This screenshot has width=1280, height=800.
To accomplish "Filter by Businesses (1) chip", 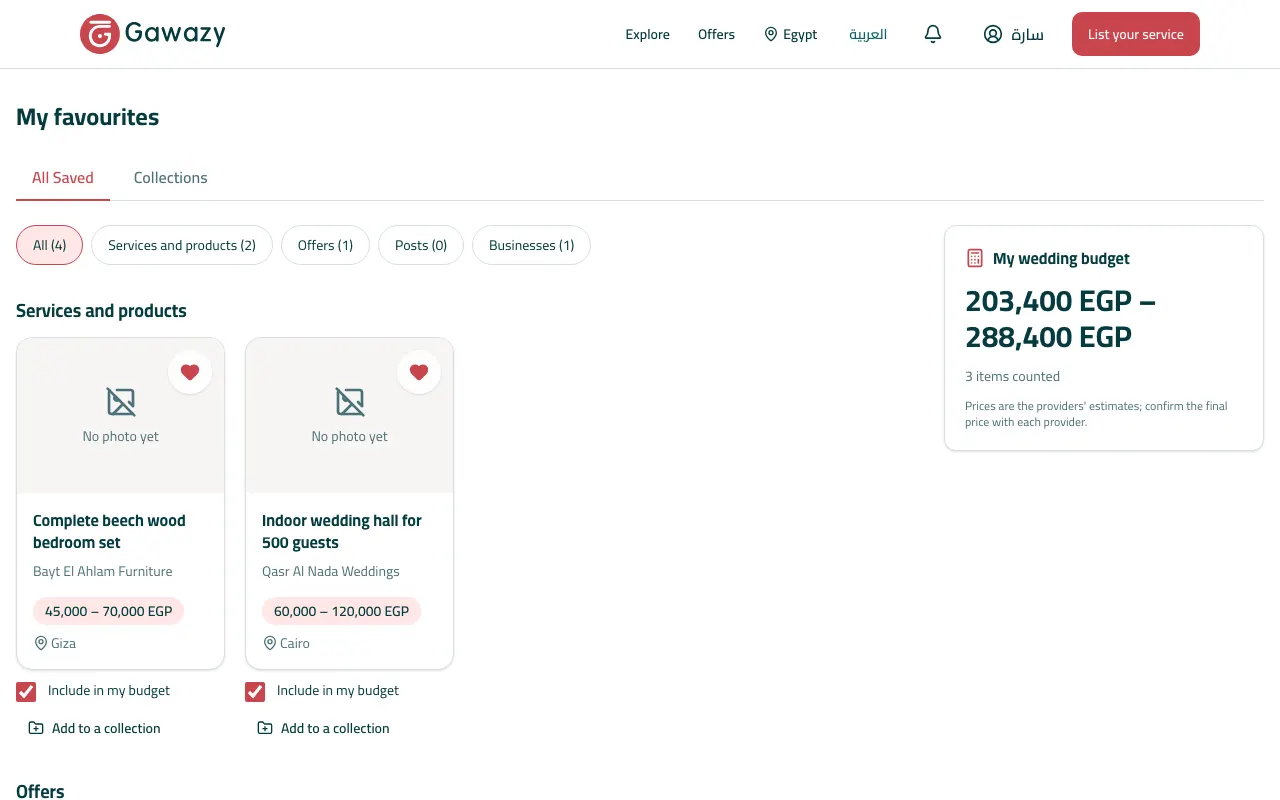I will click(531, 245).
